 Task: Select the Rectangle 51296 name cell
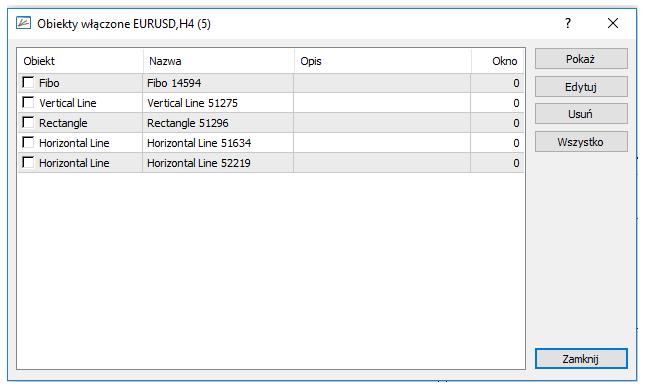tap(218, 123)
